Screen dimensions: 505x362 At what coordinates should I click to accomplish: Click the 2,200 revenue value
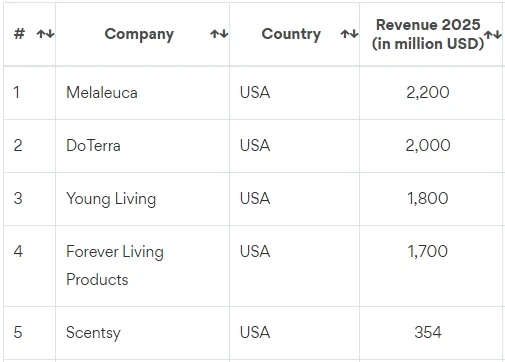click(428, 92)
